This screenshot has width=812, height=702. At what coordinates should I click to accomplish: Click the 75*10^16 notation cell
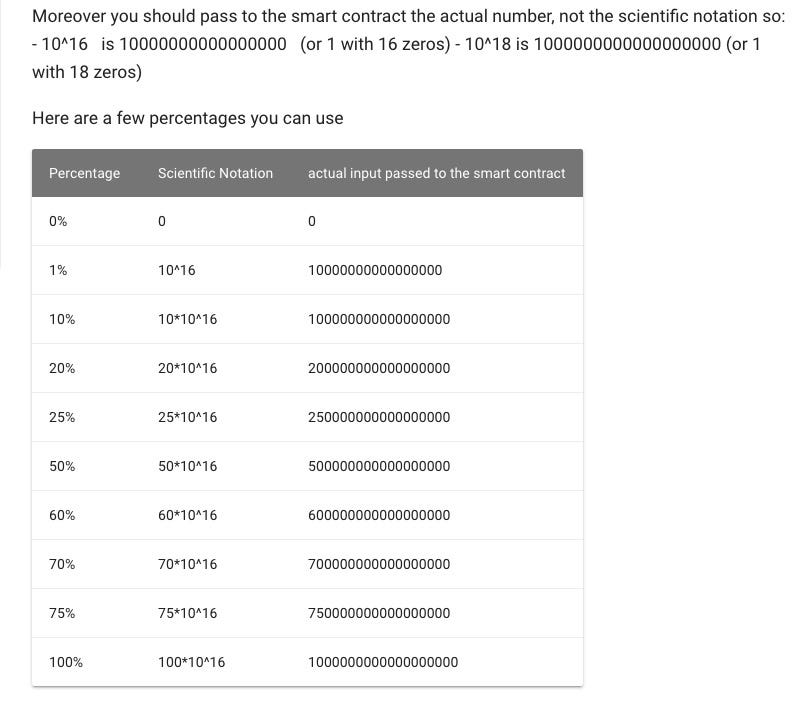point(187,613)
